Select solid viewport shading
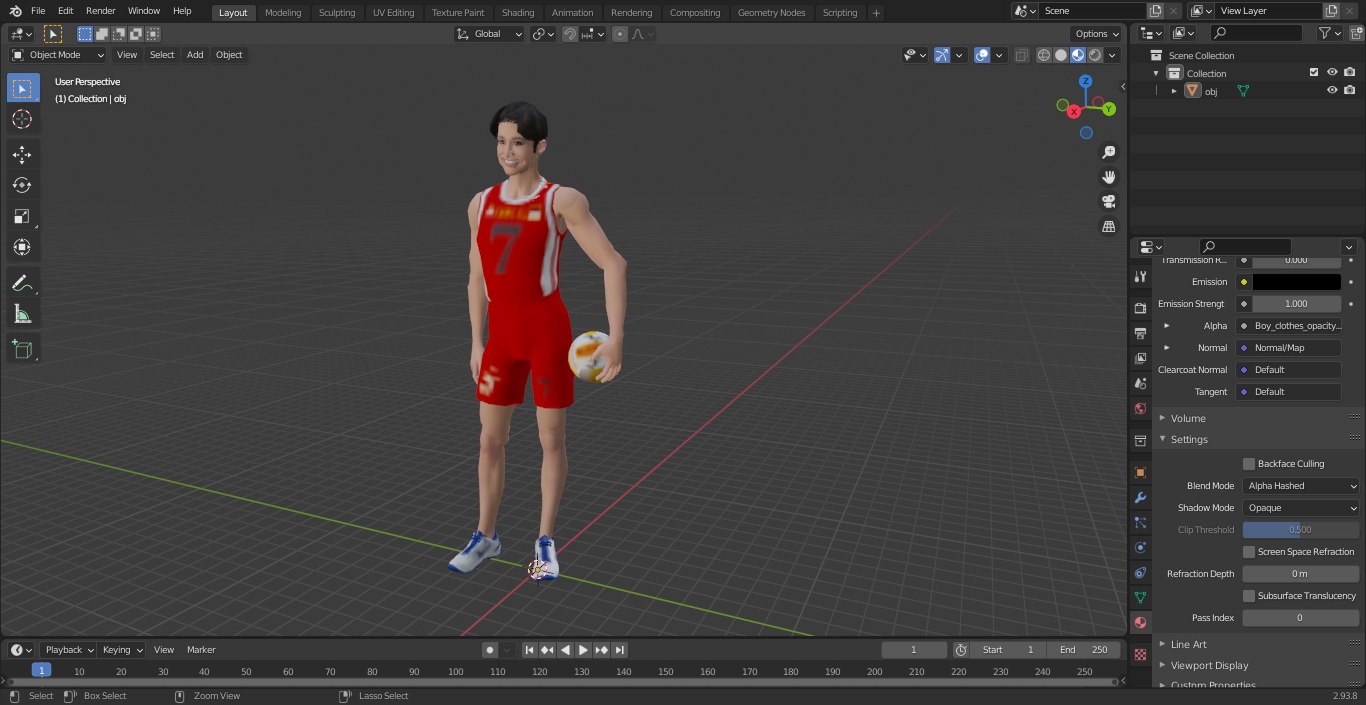This screenshot has height=705, width=1366. click(x=1061, y=55)
